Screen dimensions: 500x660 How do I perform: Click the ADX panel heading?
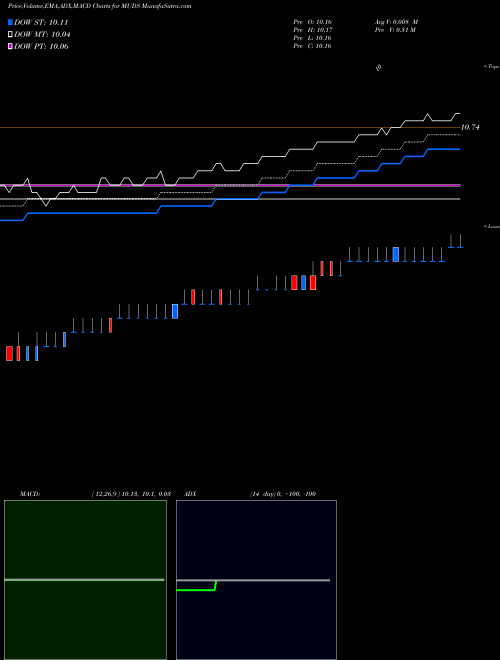click(190, 494)
